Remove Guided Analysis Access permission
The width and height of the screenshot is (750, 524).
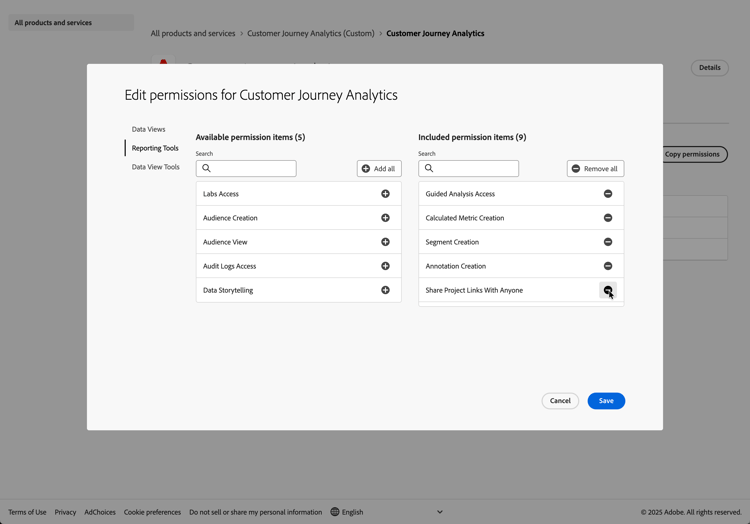click(x=608, y=194)
